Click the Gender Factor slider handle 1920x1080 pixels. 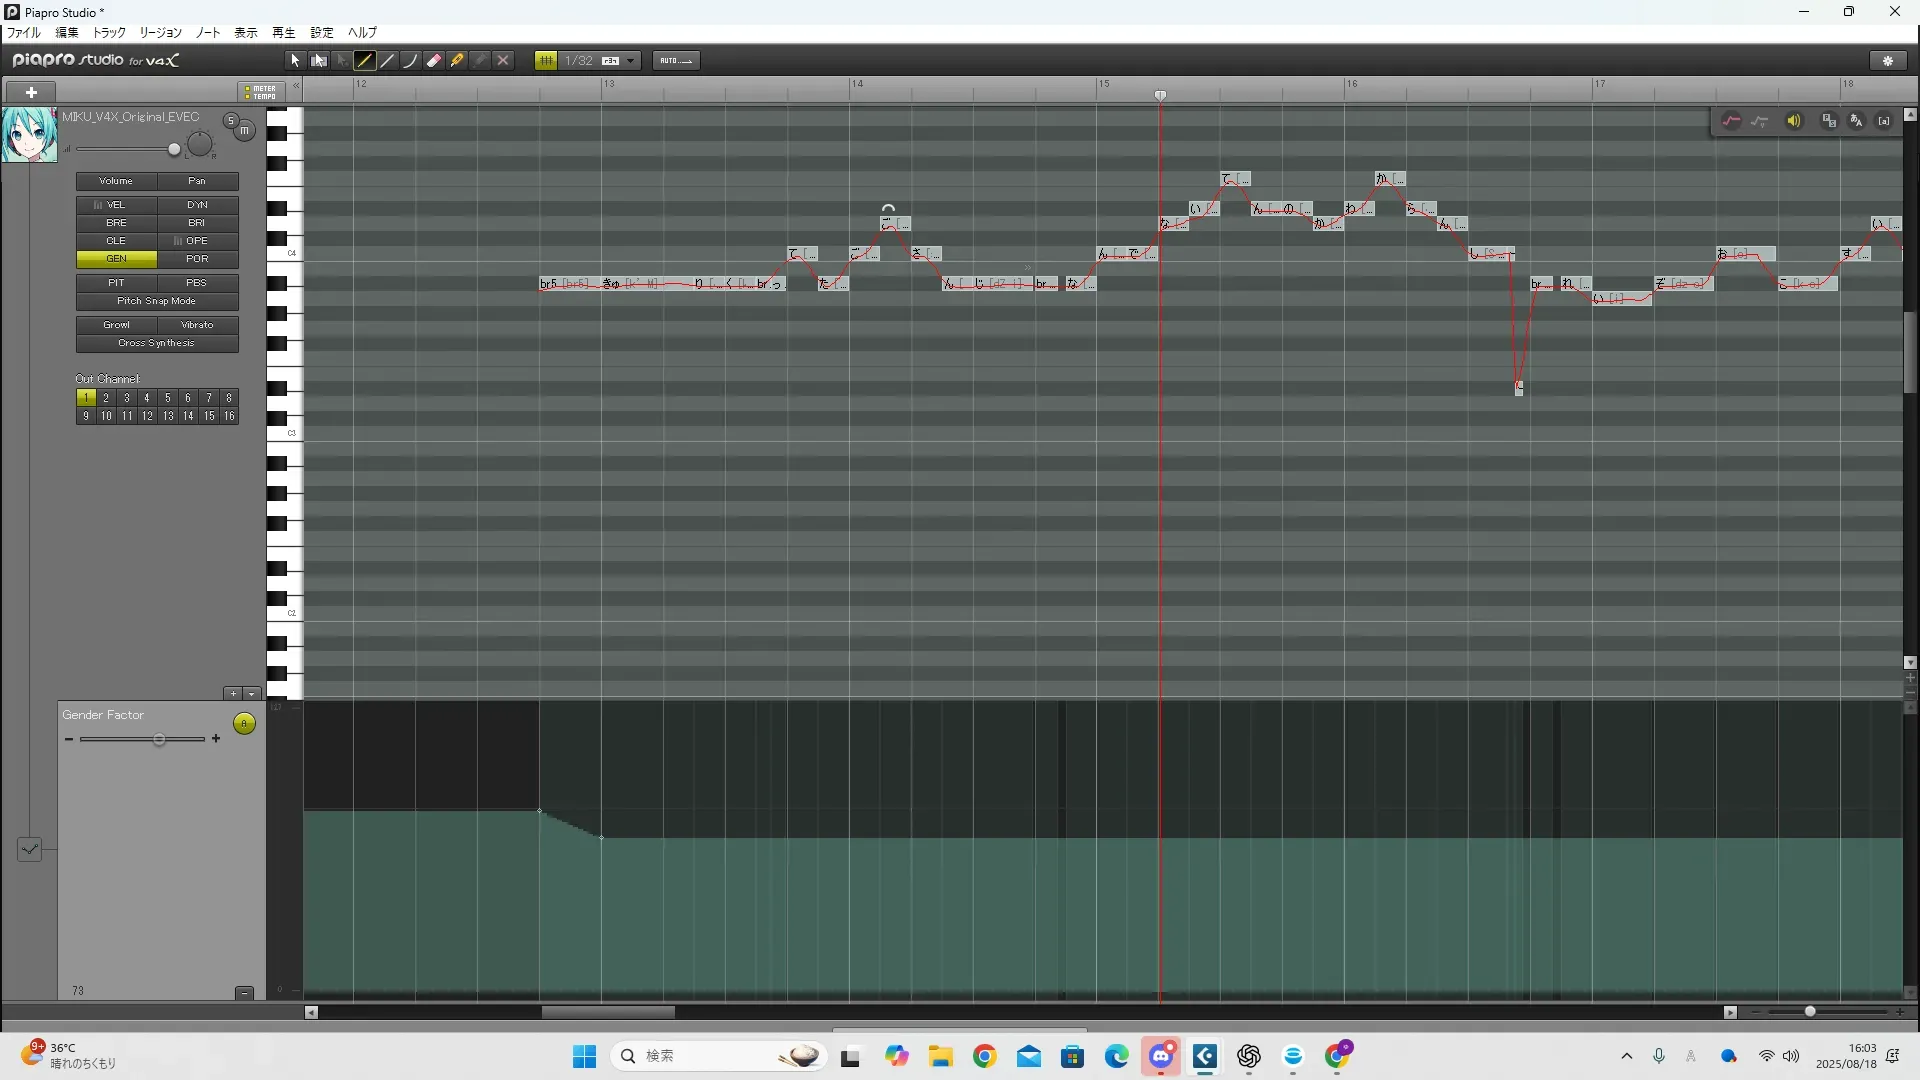coord(159,739)
